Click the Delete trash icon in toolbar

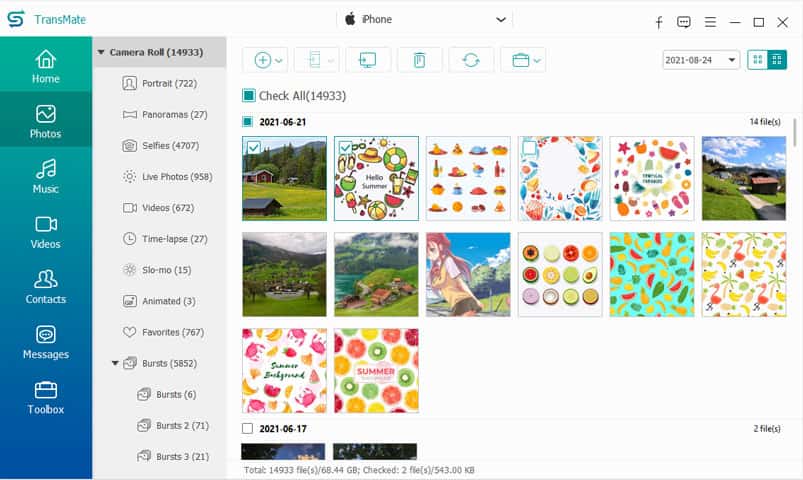pos(419,60)
